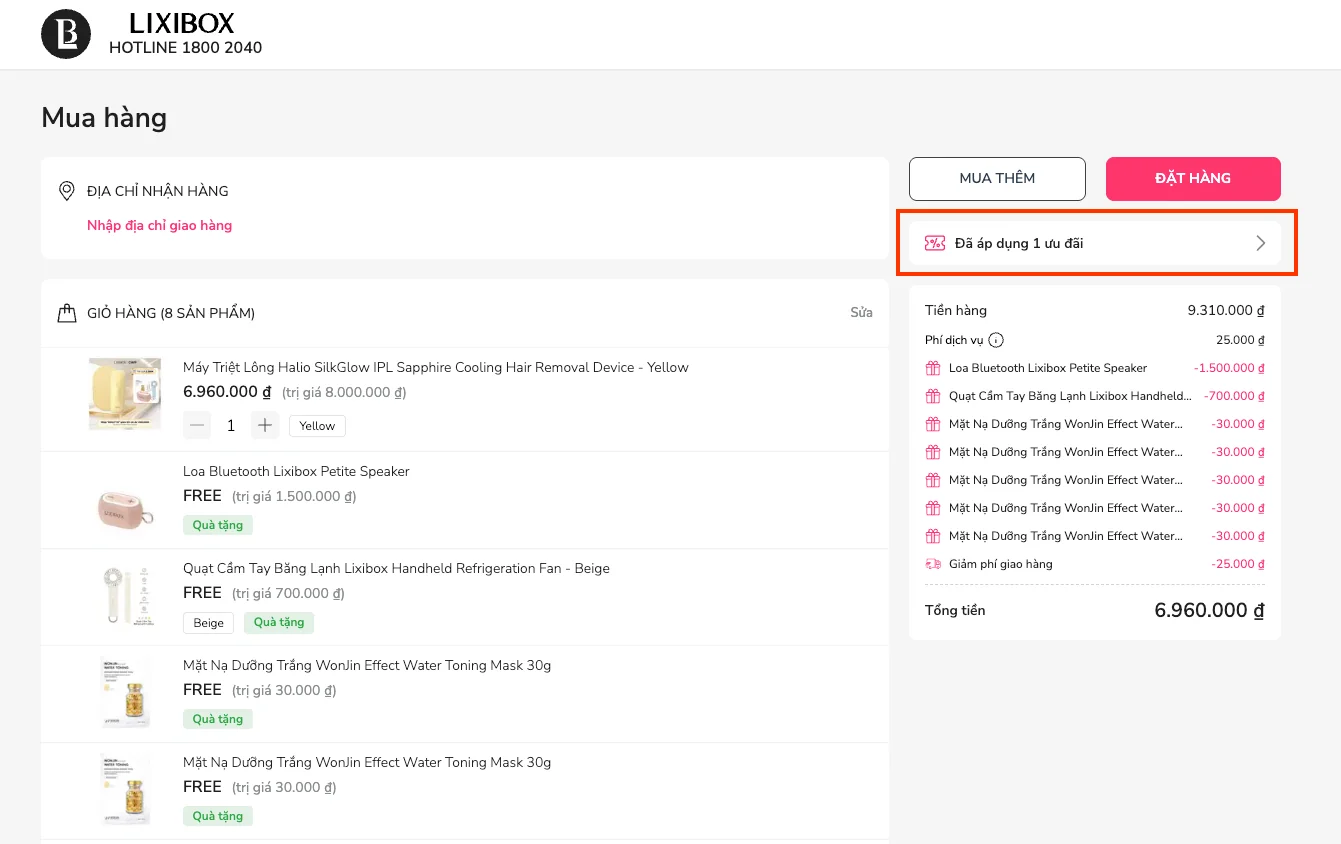Click the coupon icon in the applied offer row
The image size is (1341, 844).
935,243
